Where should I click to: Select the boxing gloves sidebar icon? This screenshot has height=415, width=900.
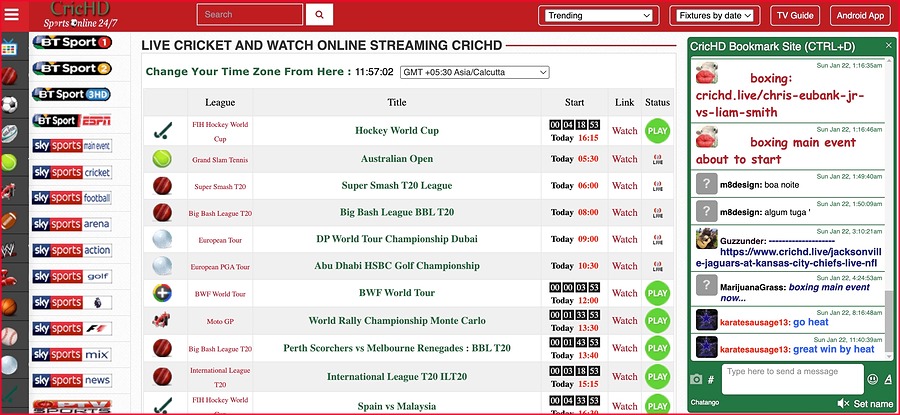[9, 278]
